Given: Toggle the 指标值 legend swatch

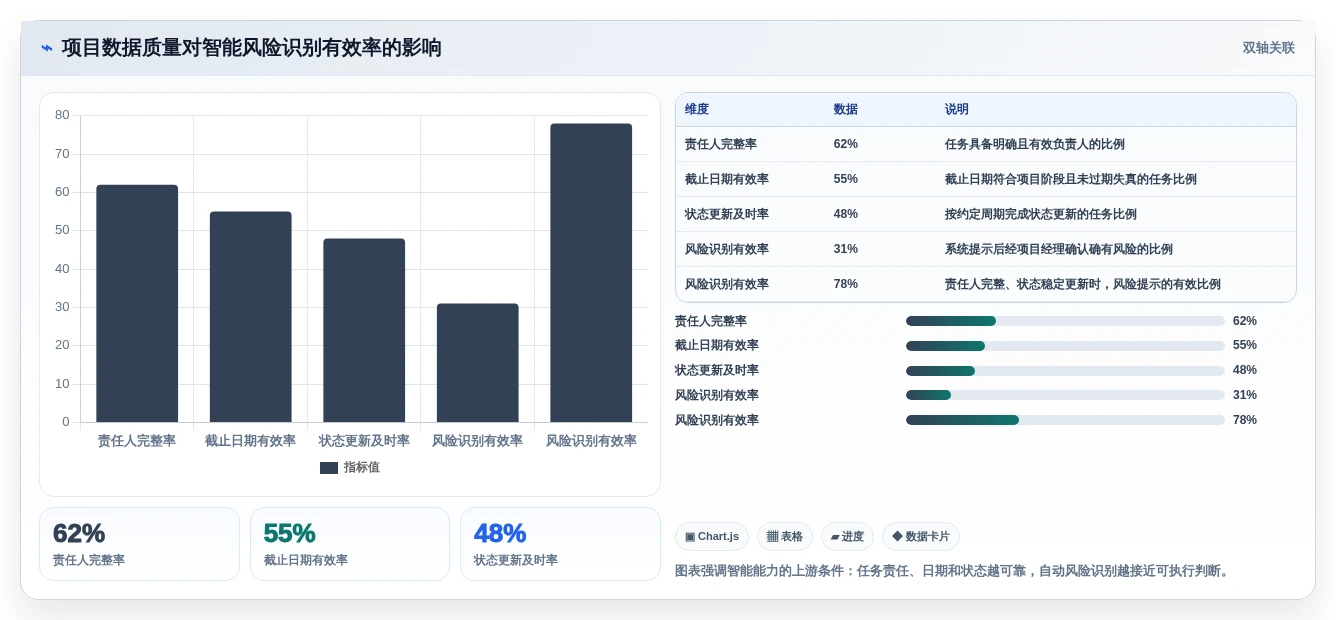Looking at the screenshot, I should point(329,467).
